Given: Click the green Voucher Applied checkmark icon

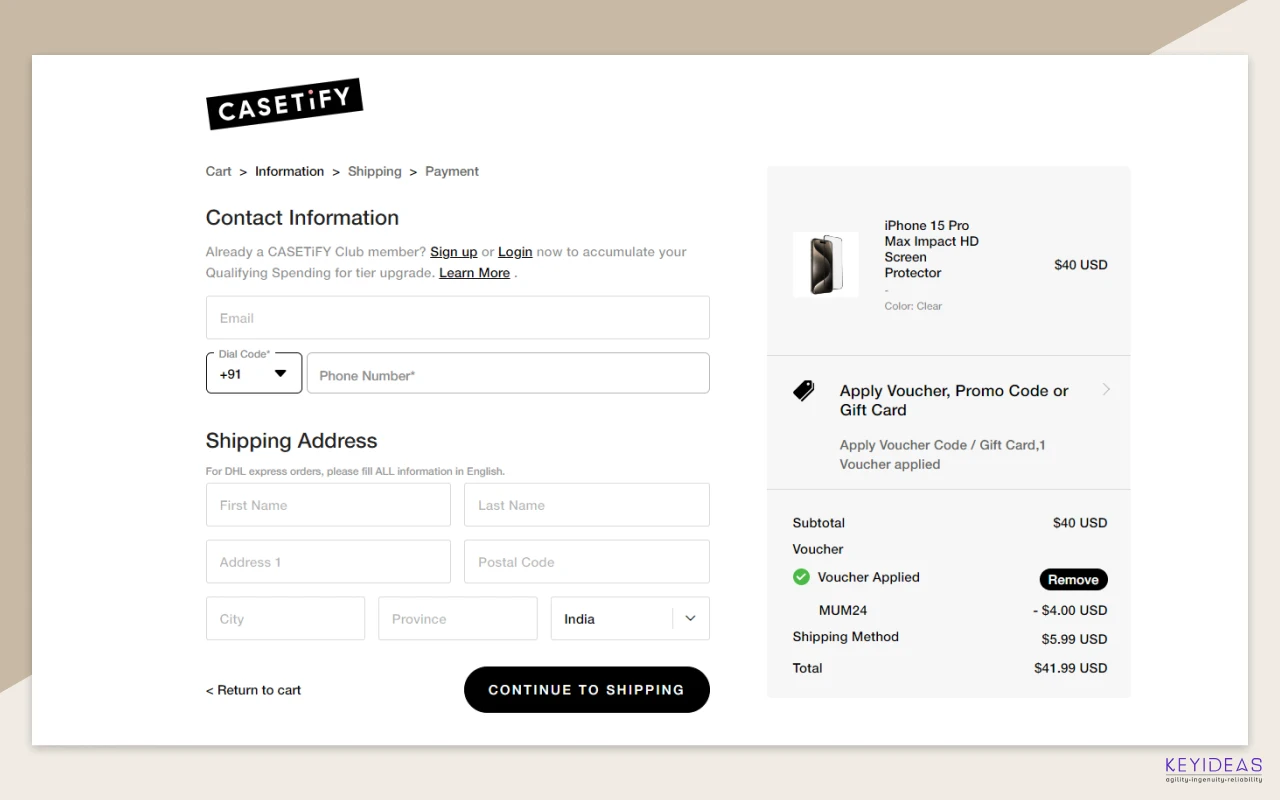Looking at the screenshot, I should tap(801, 577).
